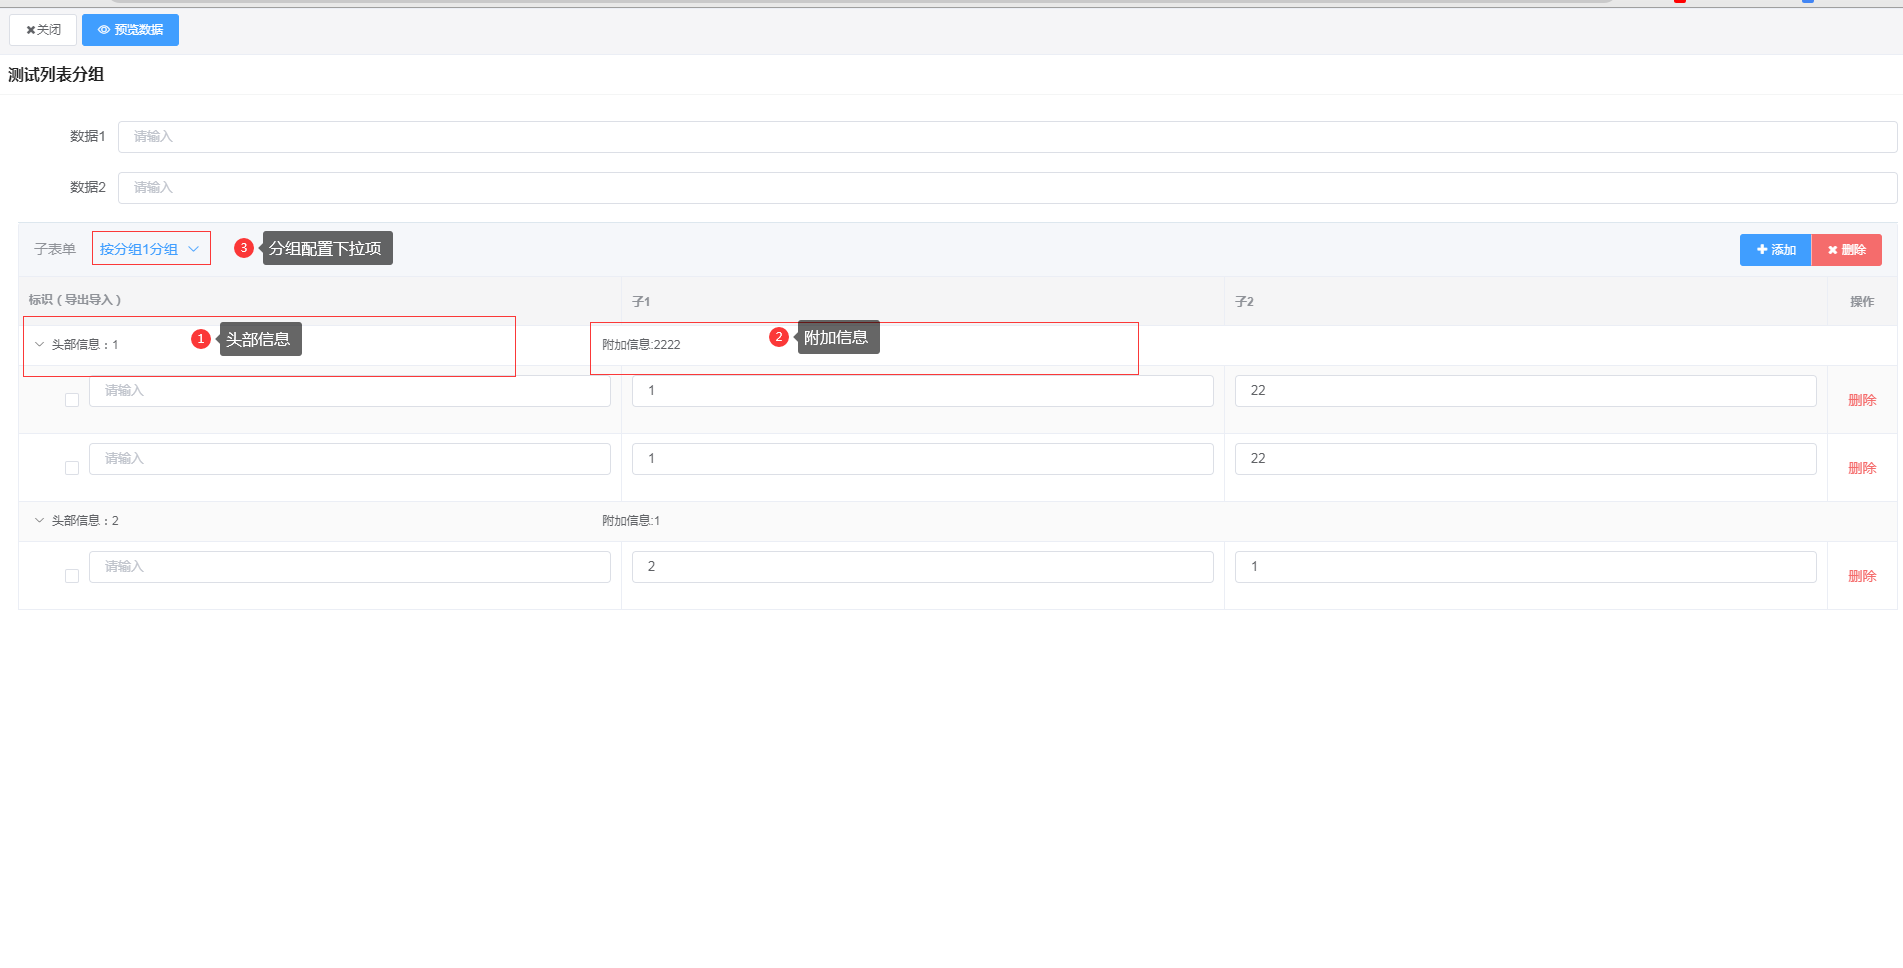Click the 预览数据 preview button
The width and height of the screenshot is (1903, 968).
(130, 30)
